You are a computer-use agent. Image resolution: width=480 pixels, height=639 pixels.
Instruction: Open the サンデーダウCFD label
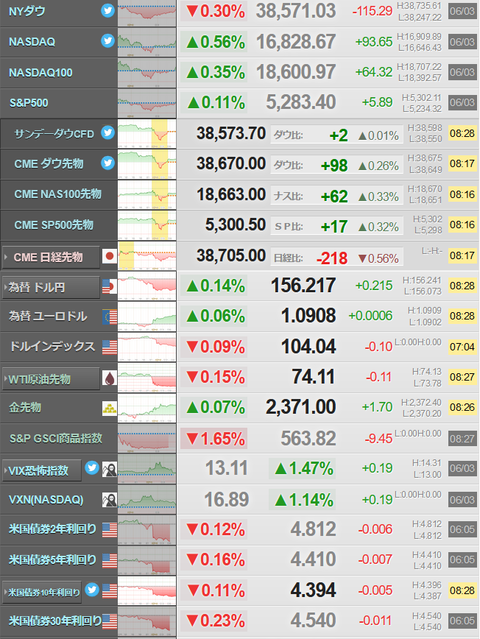click(54, 134)
